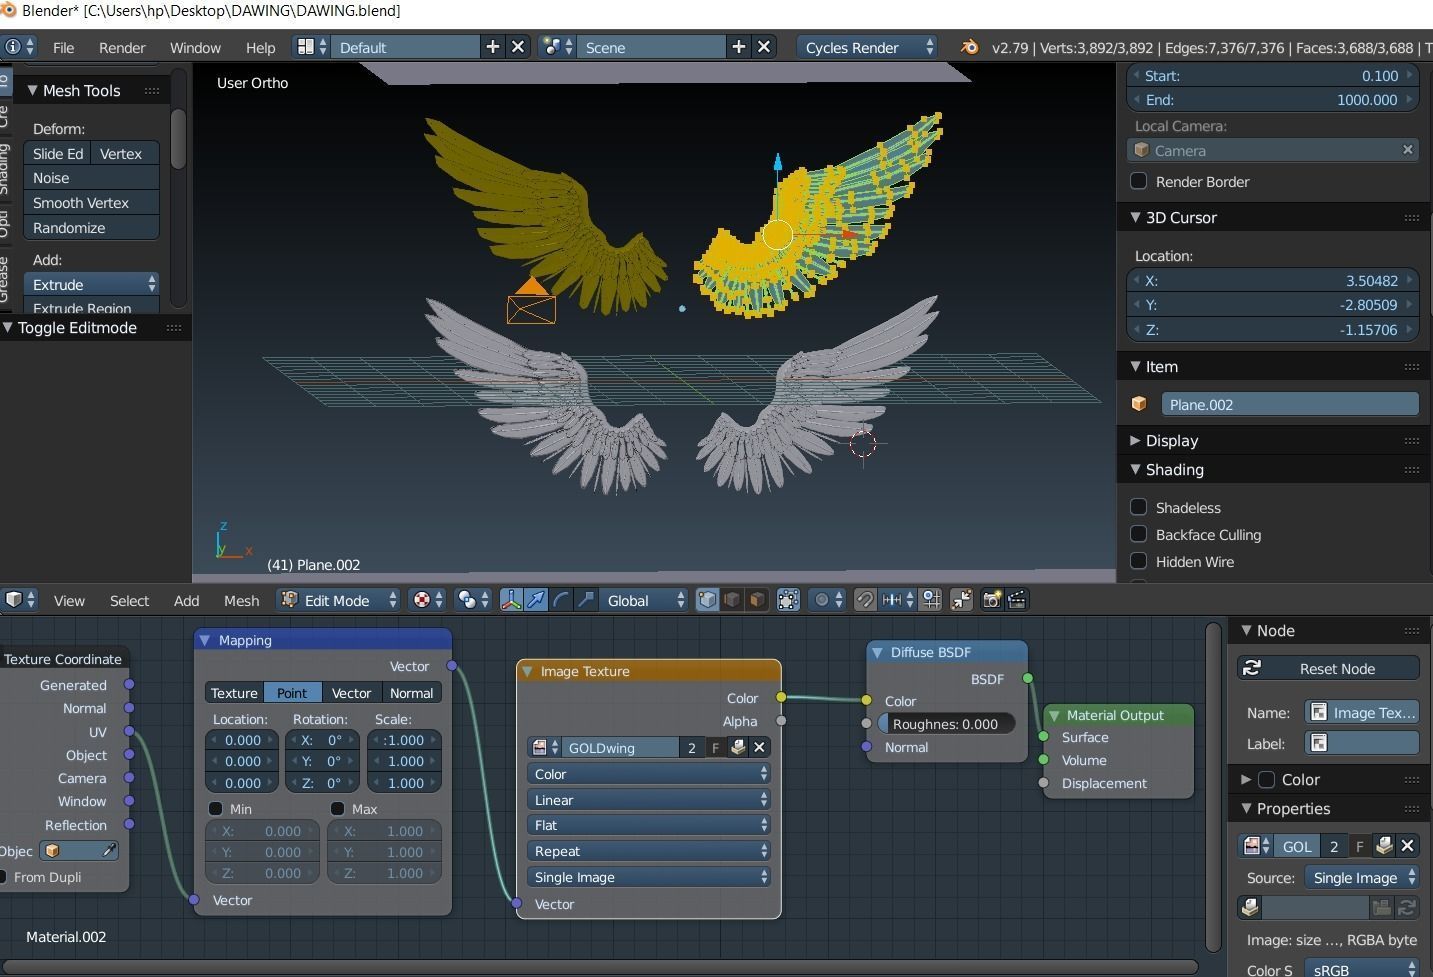
Task: Tick the Color panel checkbox
Action: [1266, 779]
